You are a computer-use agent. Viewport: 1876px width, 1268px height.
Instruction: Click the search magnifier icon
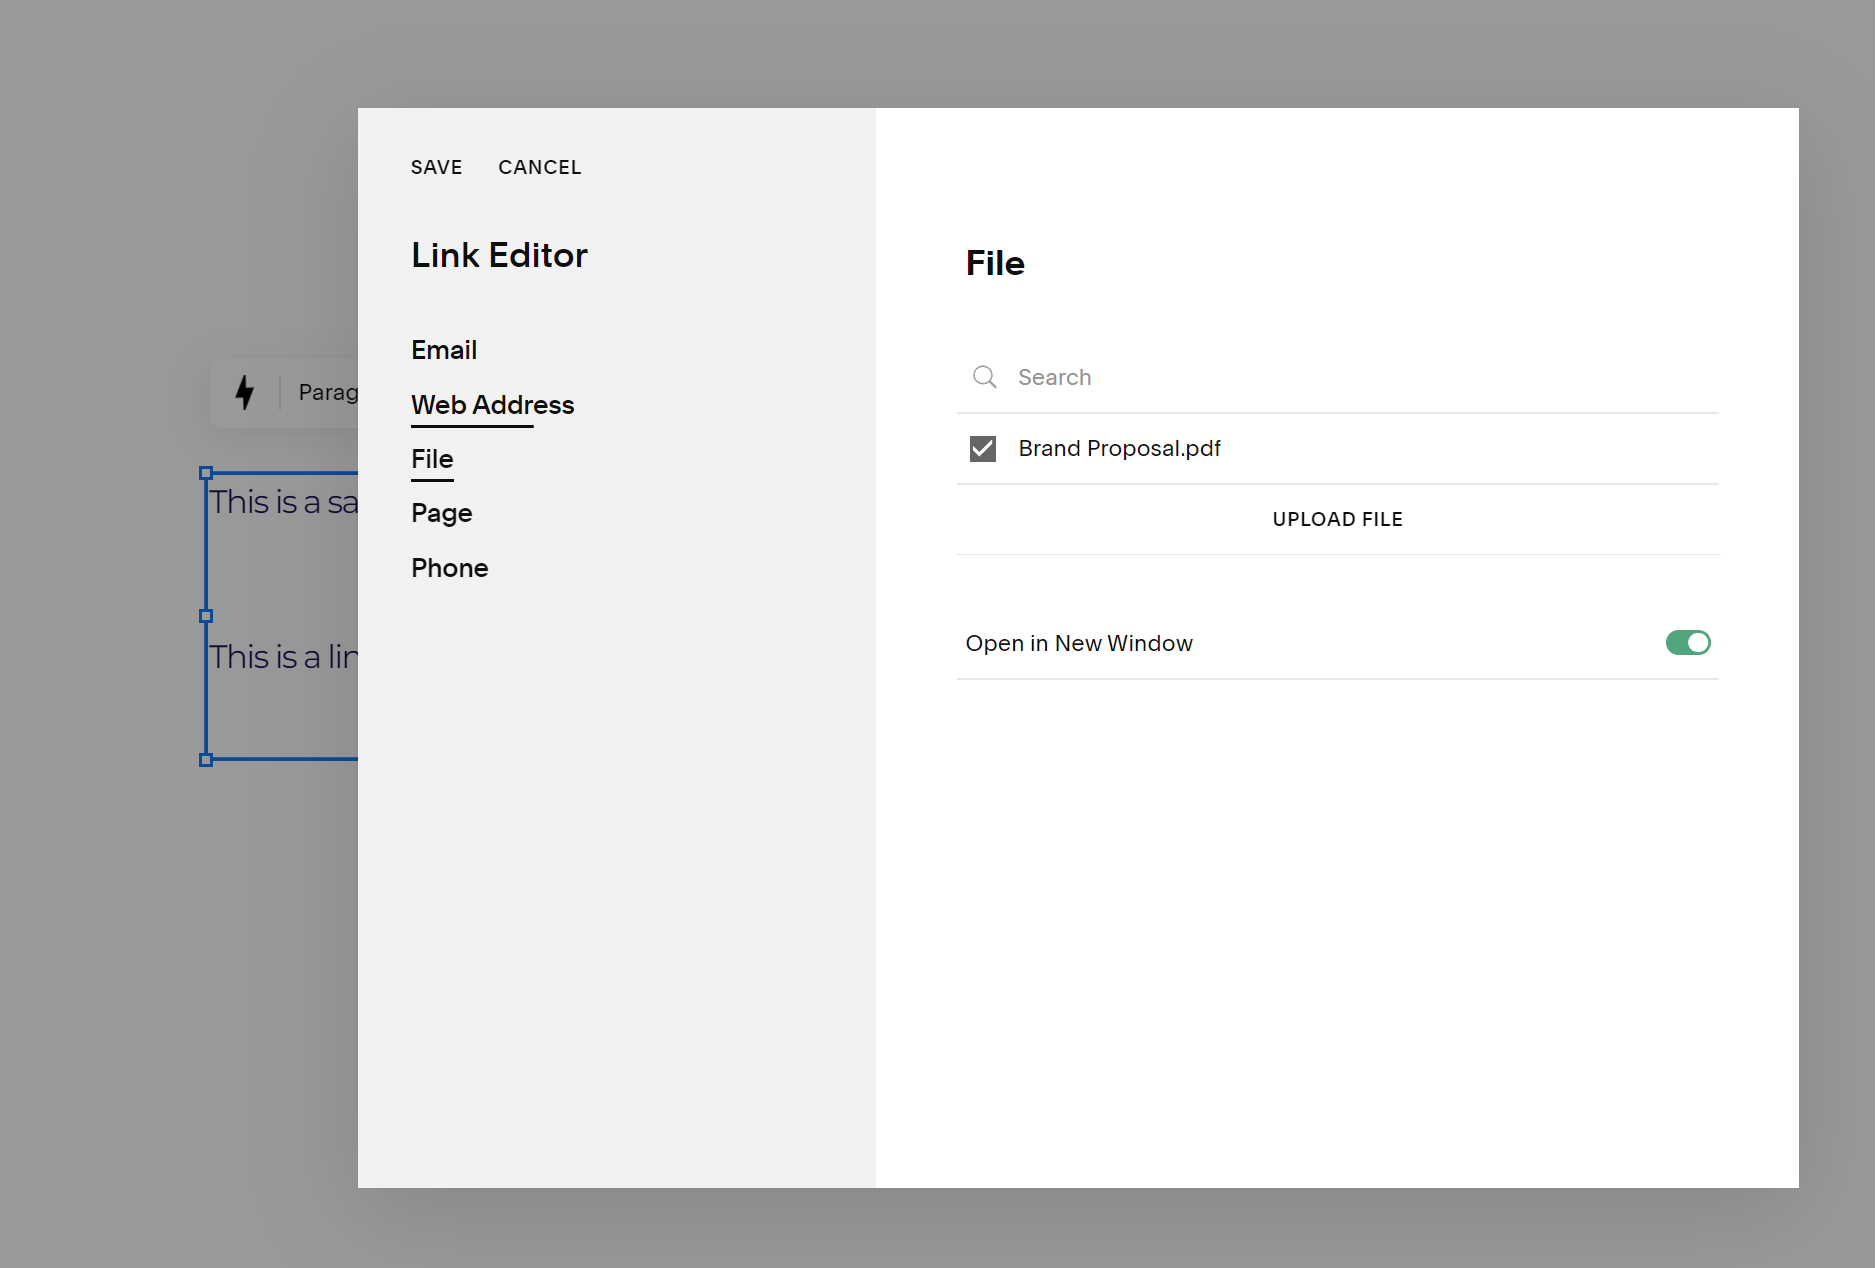click(x=984, y=377)
